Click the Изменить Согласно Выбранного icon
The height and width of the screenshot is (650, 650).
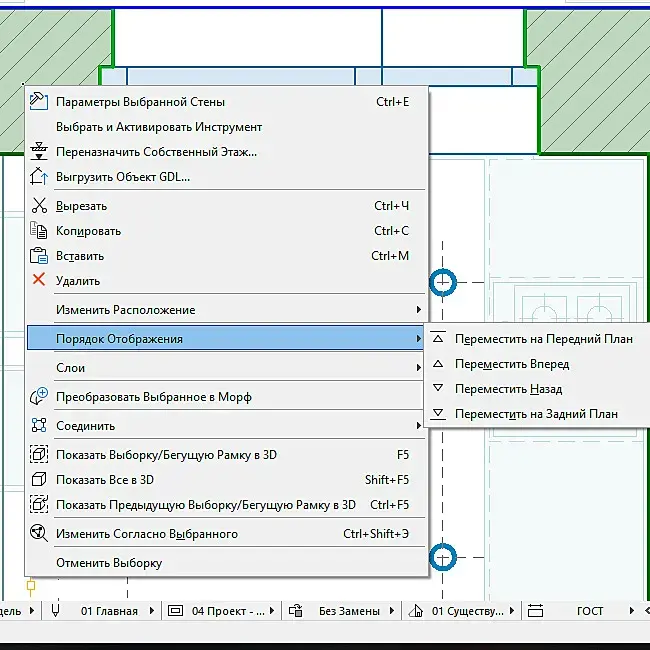pos(39,533)
